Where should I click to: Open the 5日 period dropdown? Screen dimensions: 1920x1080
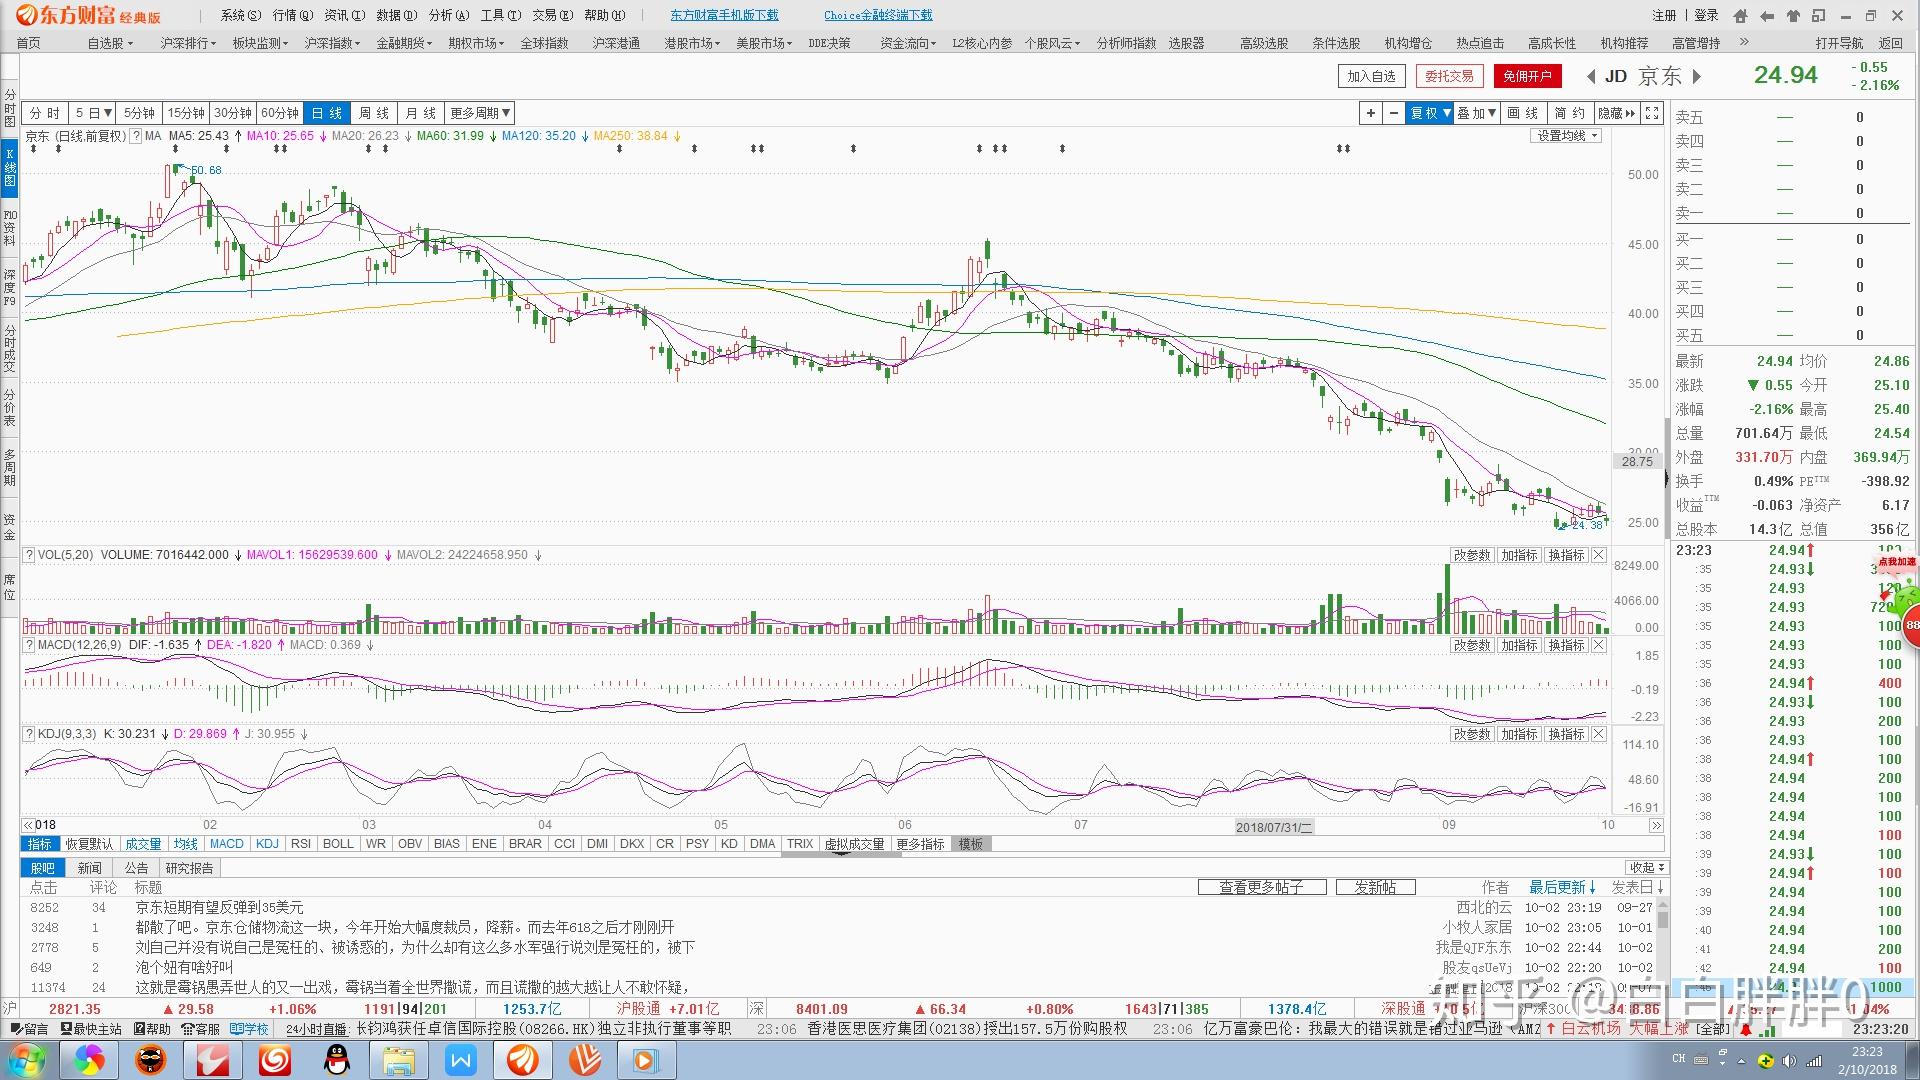tap(92, 113)
